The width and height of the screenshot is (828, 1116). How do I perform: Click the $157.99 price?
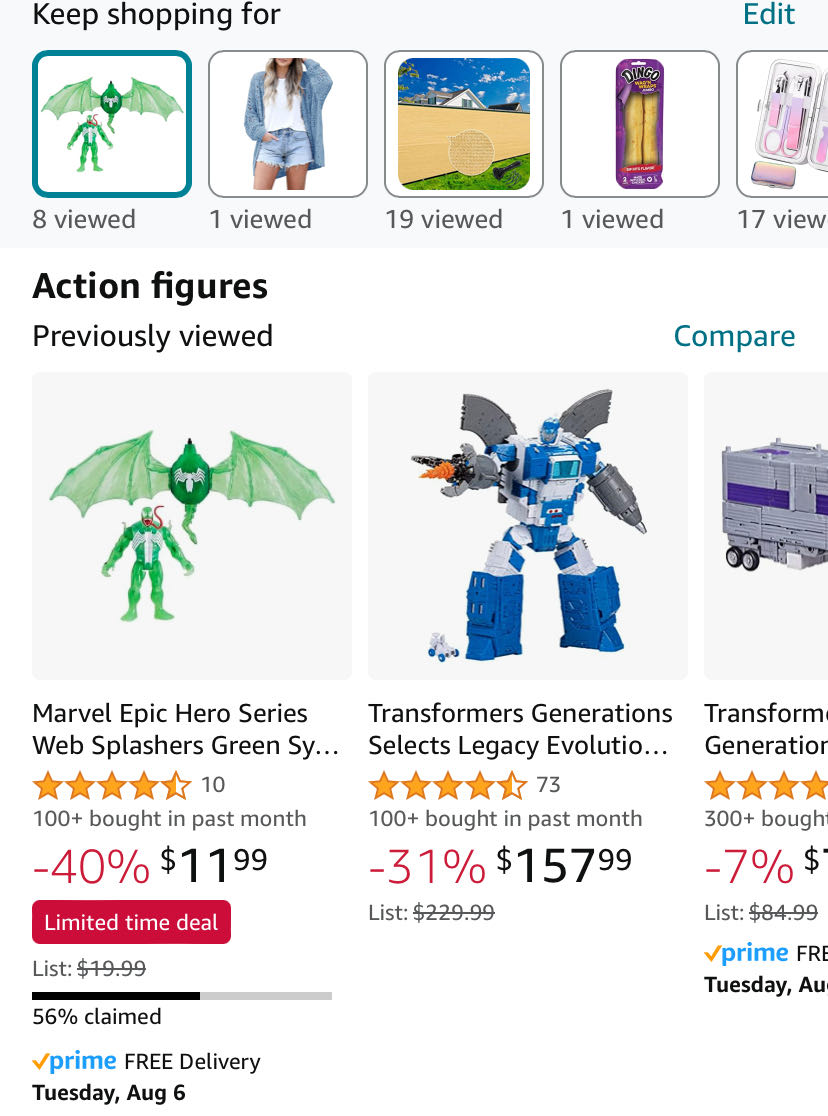[x=564, y=866]
